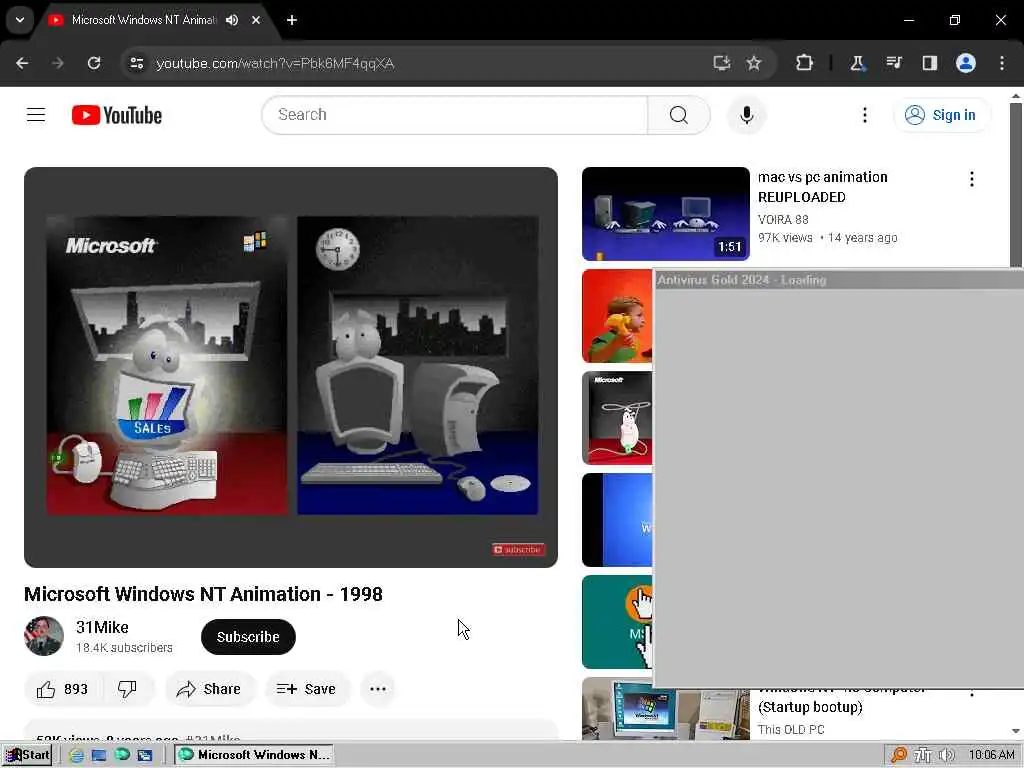Open orange magnifier tray icon
Screen dimensions: 1024x768
coord(899,755)
